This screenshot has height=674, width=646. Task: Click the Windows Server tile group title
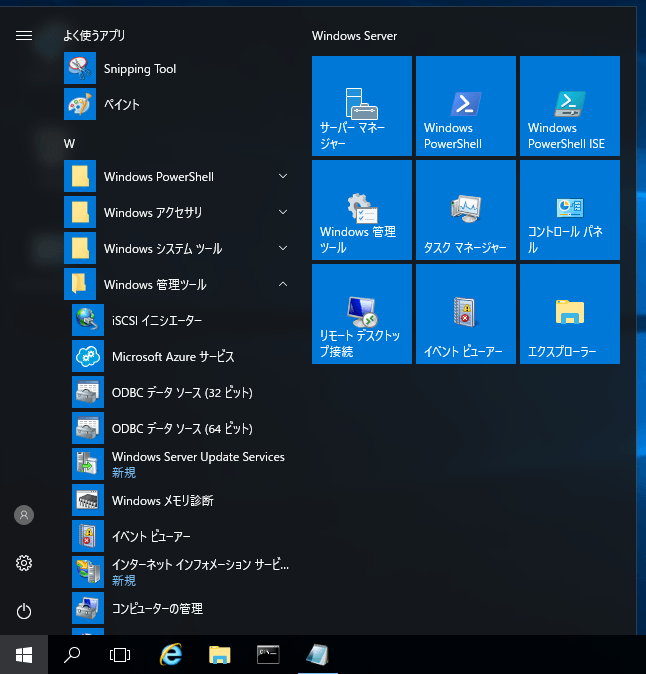tap(355, 36)
